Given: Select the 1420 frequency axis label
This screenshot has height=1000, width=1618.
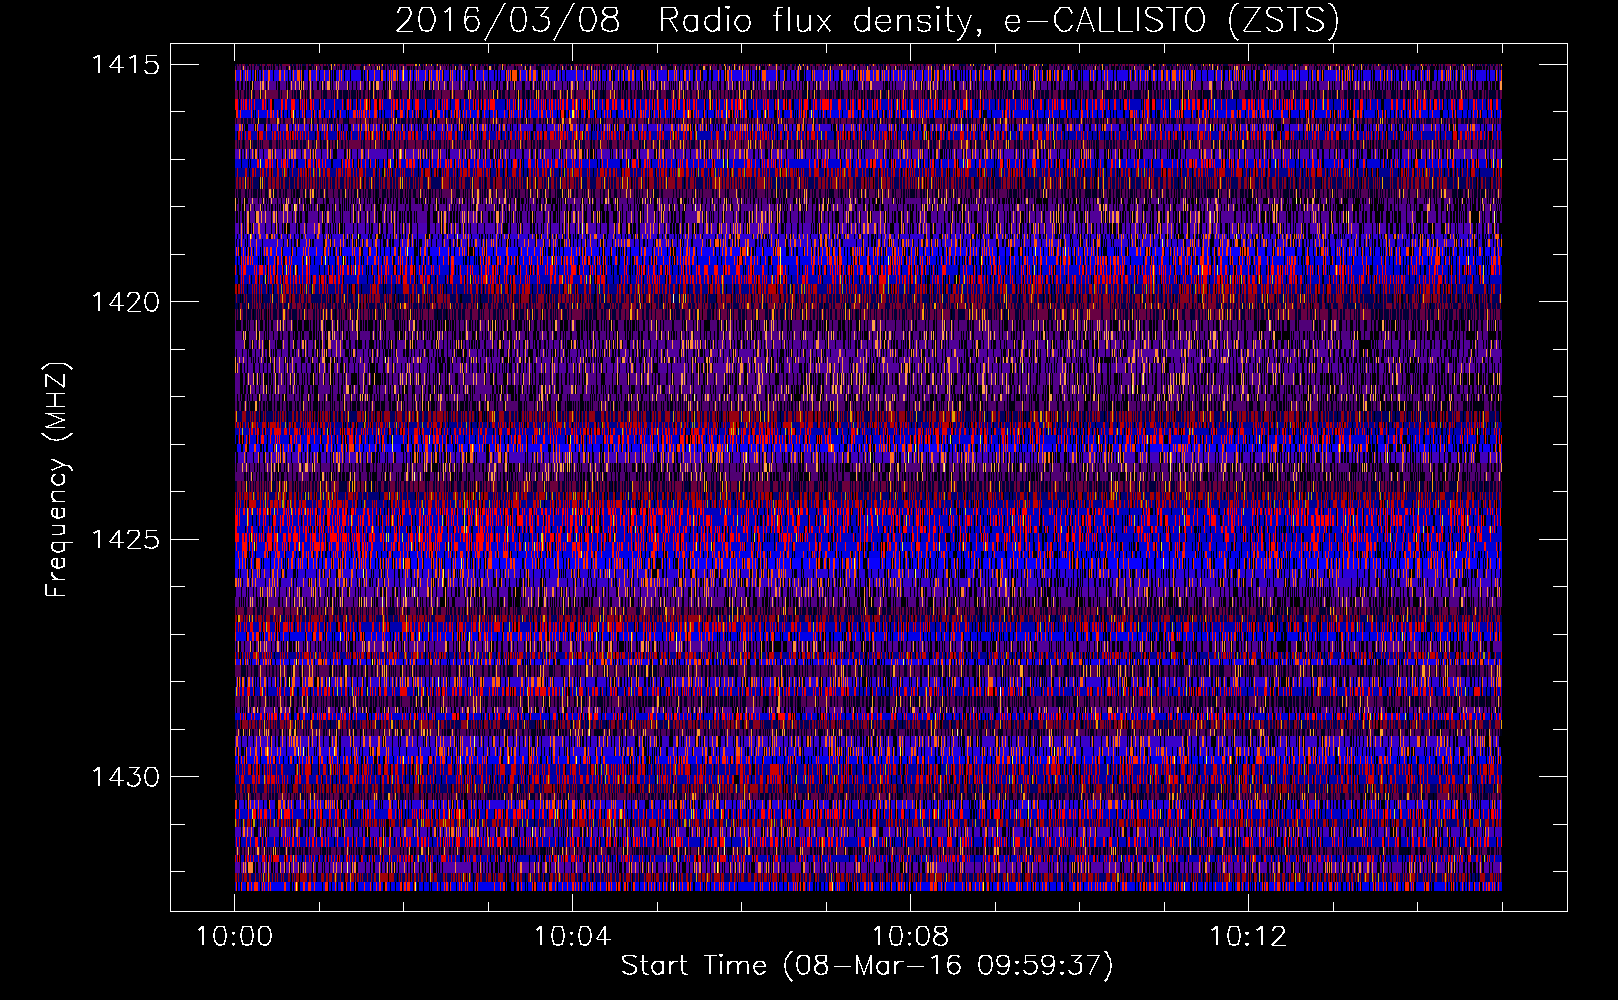Looking at the screenshot, I should click(x=125, y=302).
